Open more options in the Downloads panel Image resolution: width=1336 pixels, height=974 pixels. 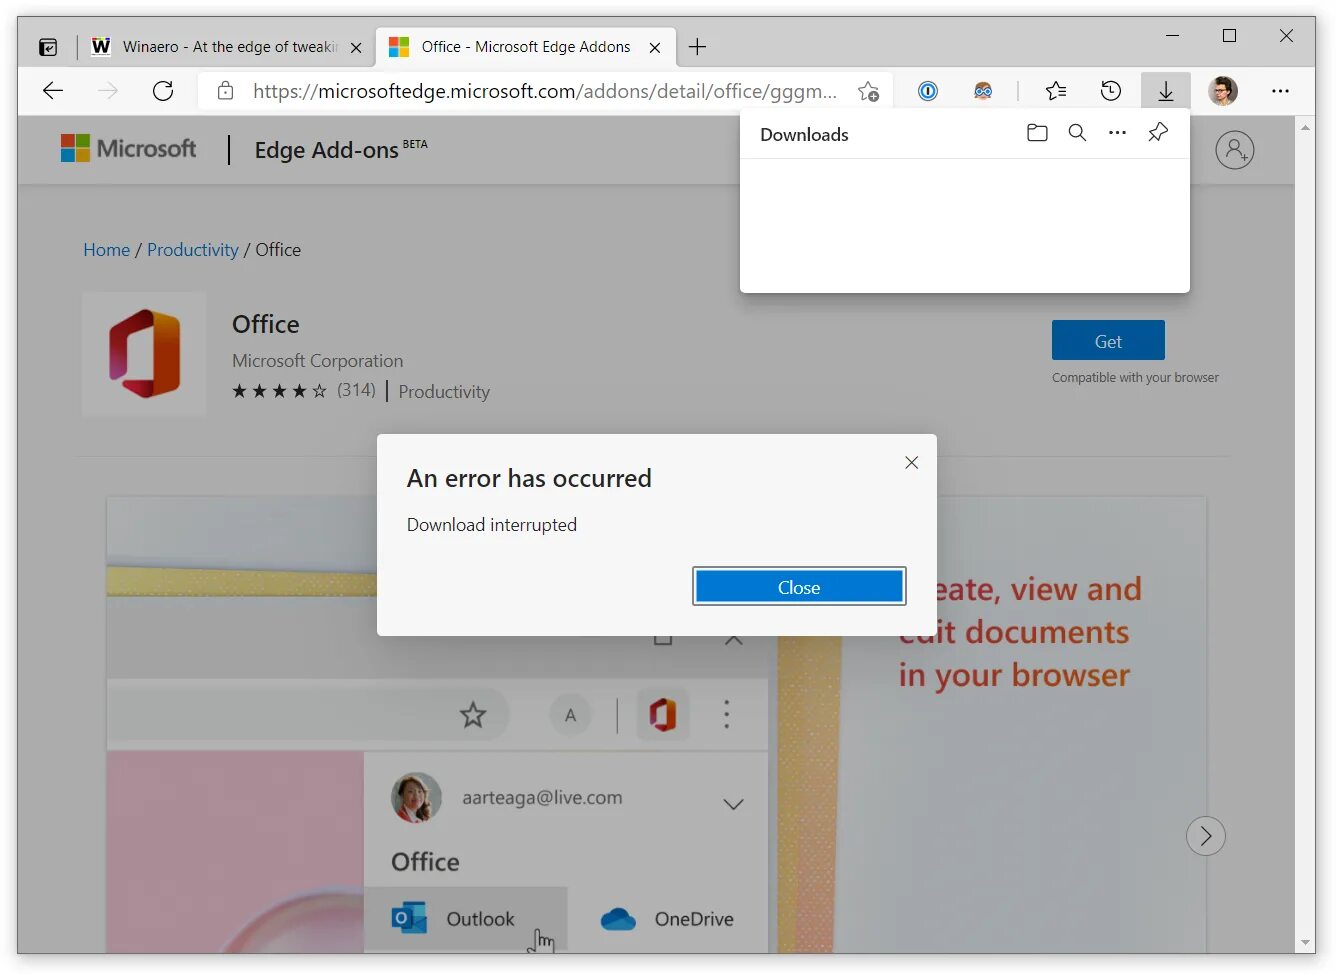(x=1118, y=133)
